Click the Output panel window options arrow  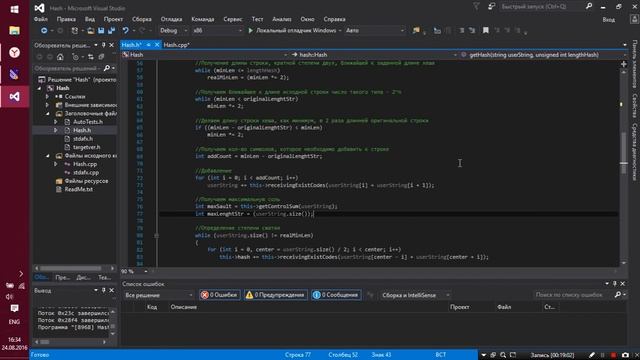tap(96, 290)
